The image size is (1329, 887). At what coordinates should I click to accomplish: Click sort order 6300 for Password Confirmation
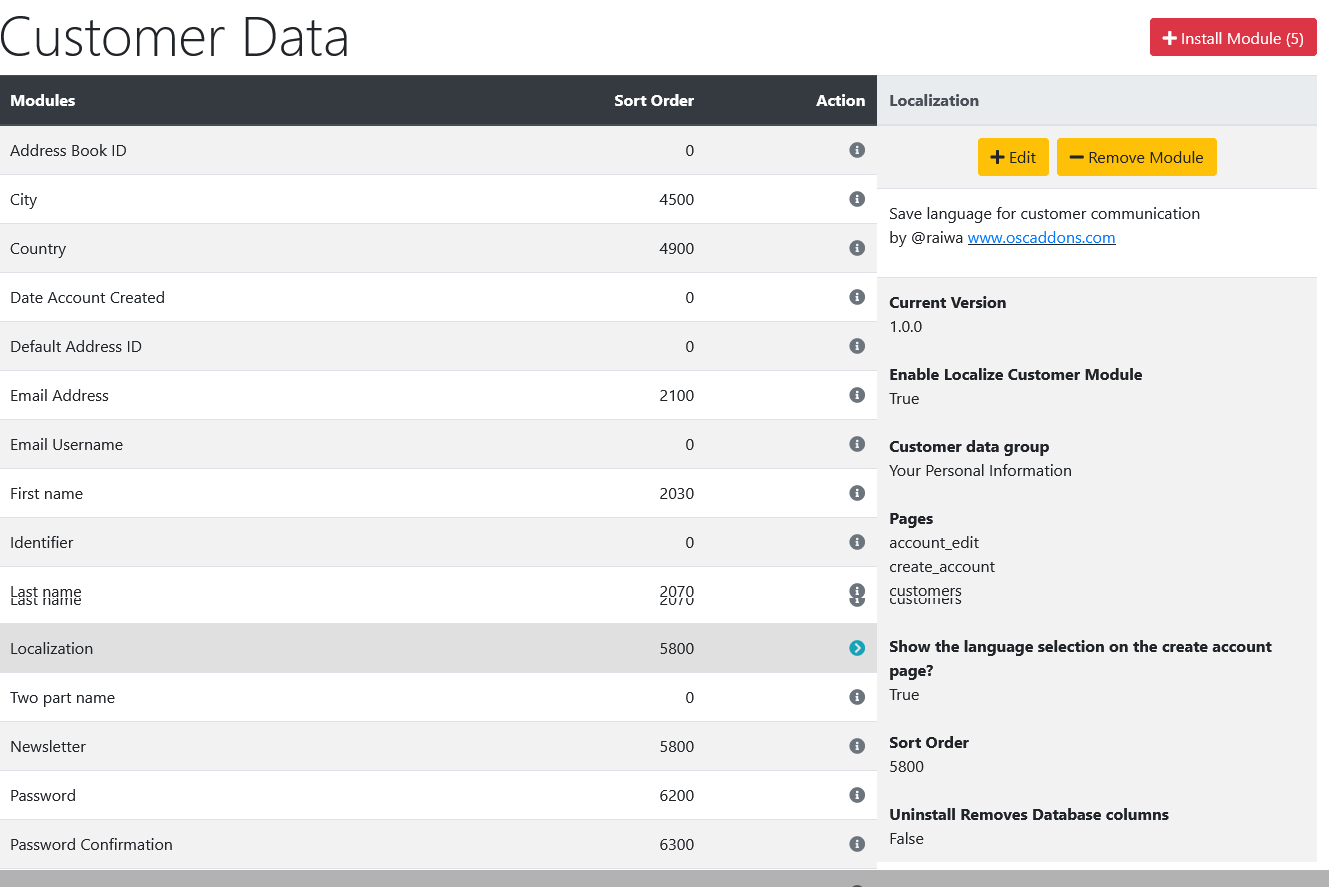pos(677,845)
